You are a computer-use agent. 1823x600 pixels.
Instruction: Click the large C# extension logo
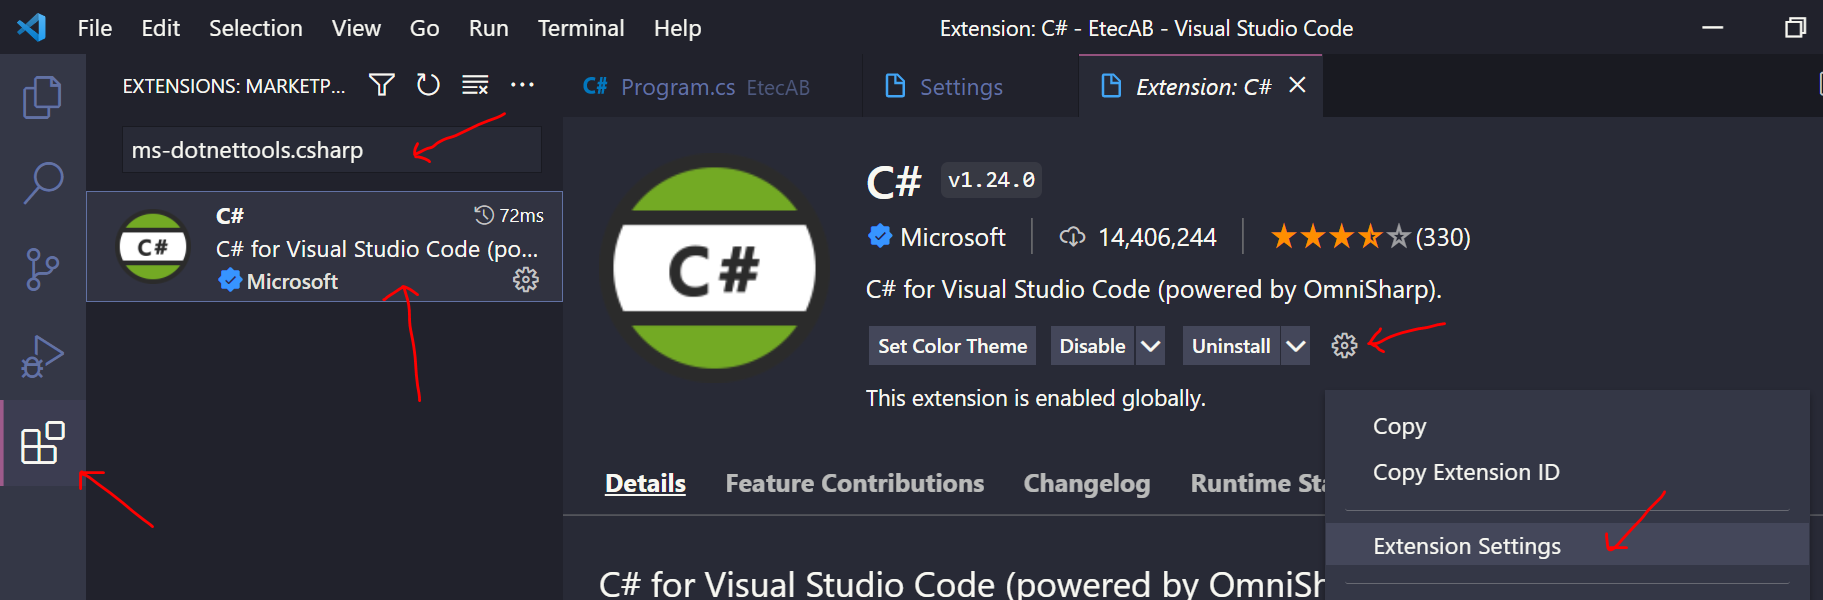click(714, 269)
